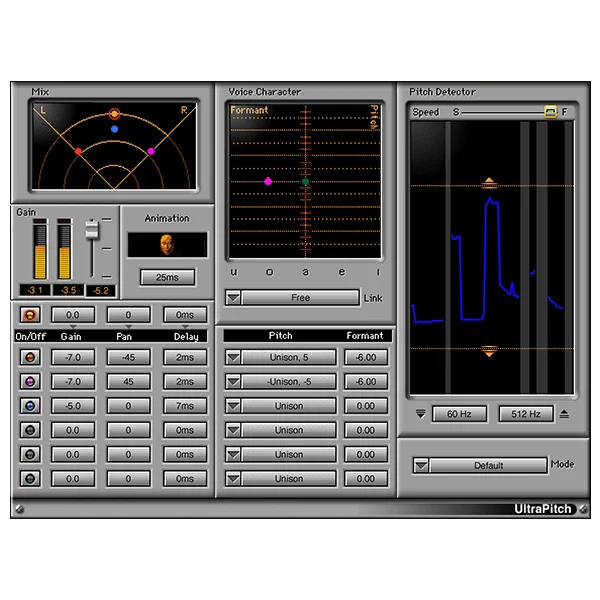
Task: Toggle the magenta voice with pan 45
Action: point(30,382)
